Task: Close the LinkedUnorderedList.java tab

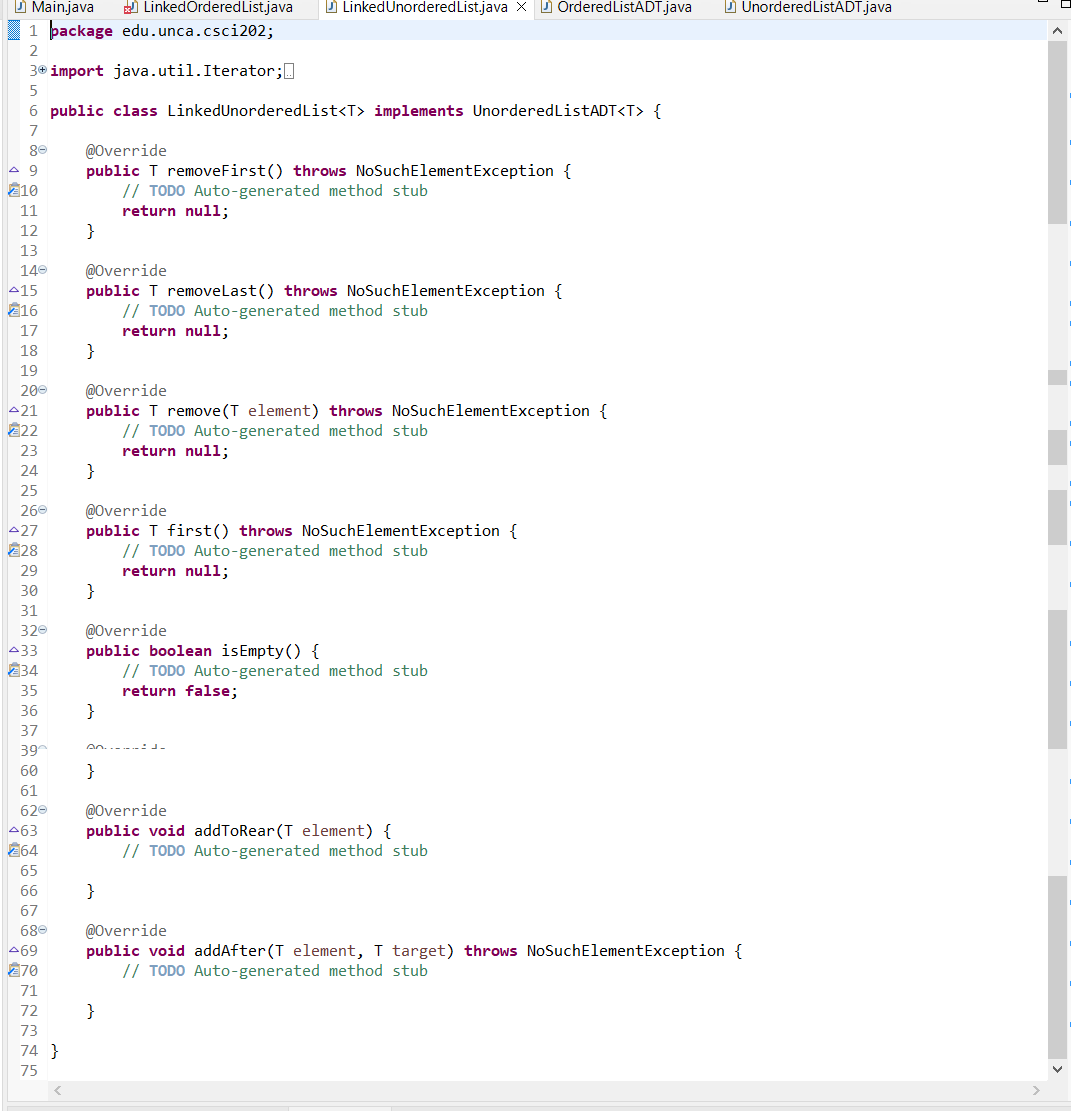Action: pos(521,7)
